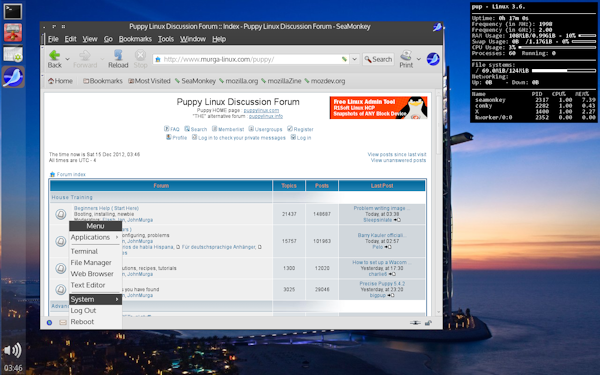This screenshot has height=375, width=600.
Task: Jump to latest post icon next to bigpup
Action: pyautogui.click(x=391, y=295)
